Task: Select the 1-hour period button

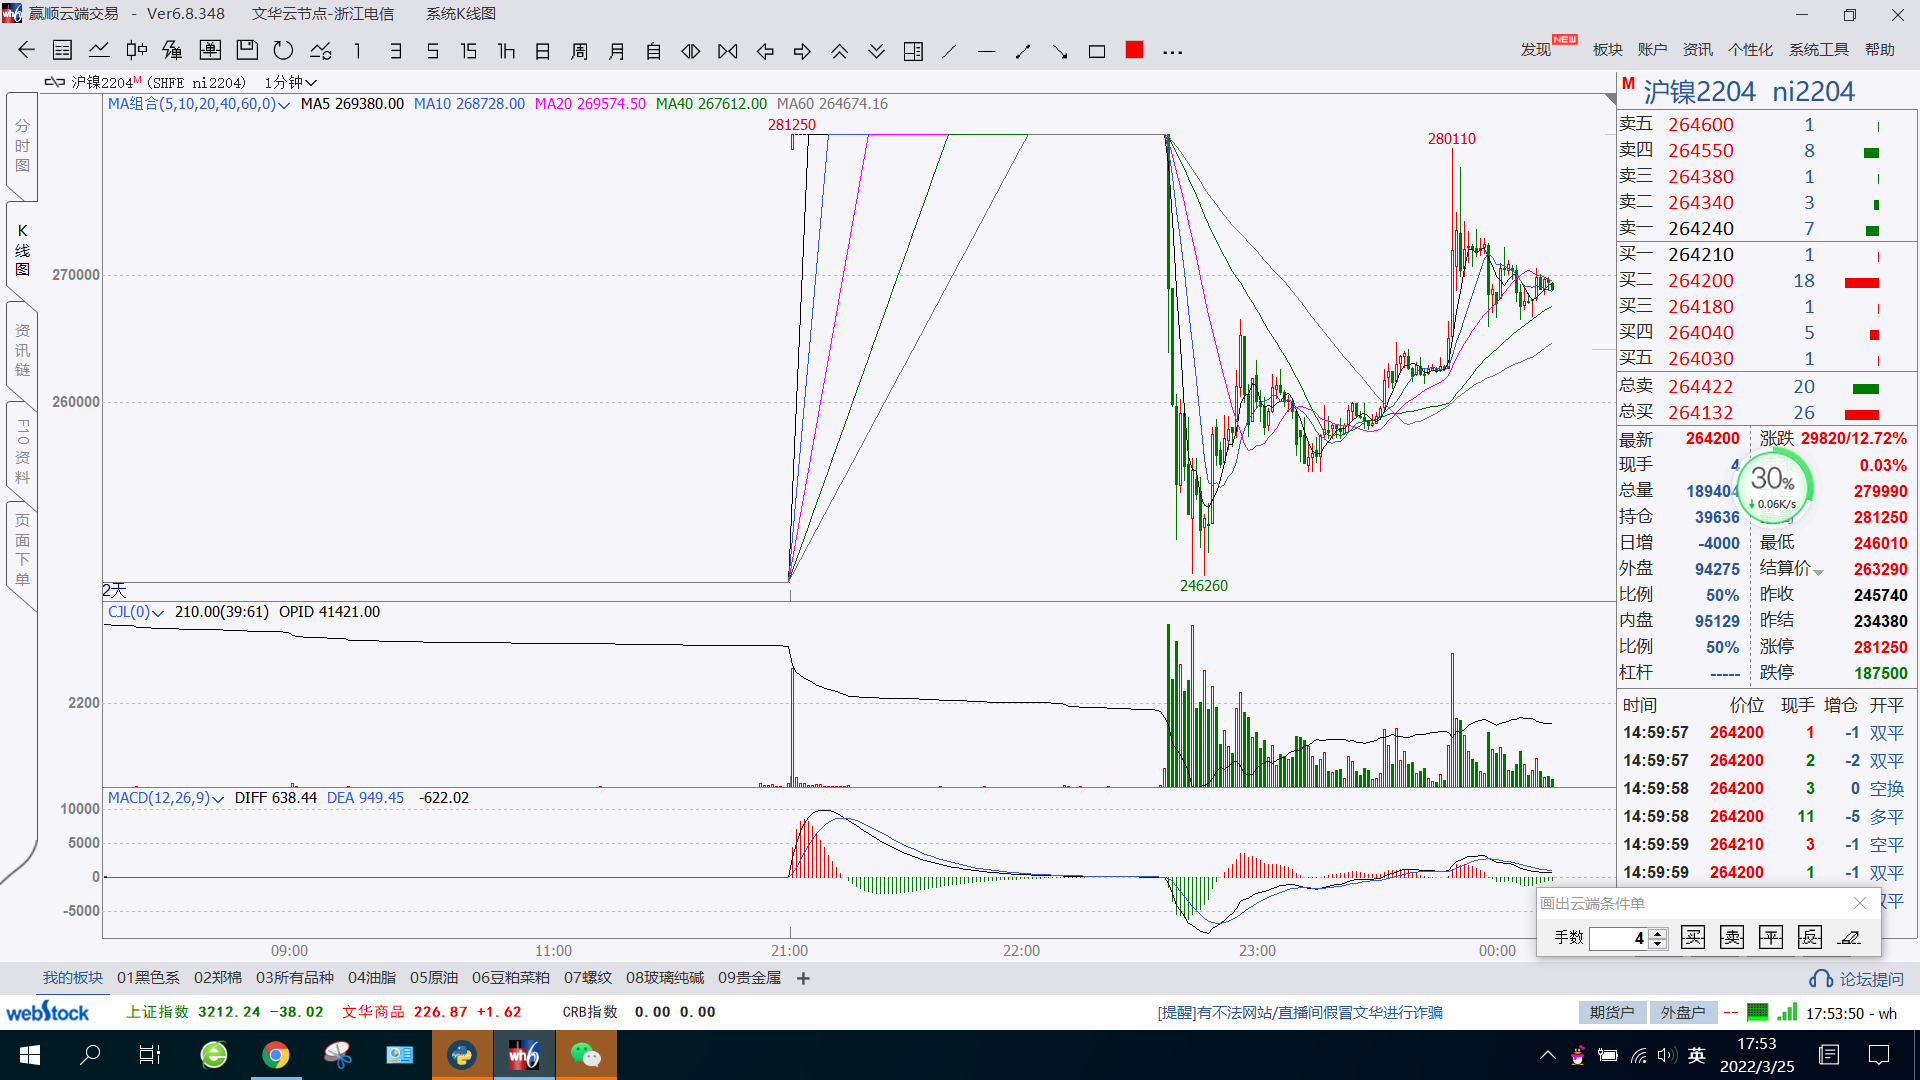Action: [506, 51]
